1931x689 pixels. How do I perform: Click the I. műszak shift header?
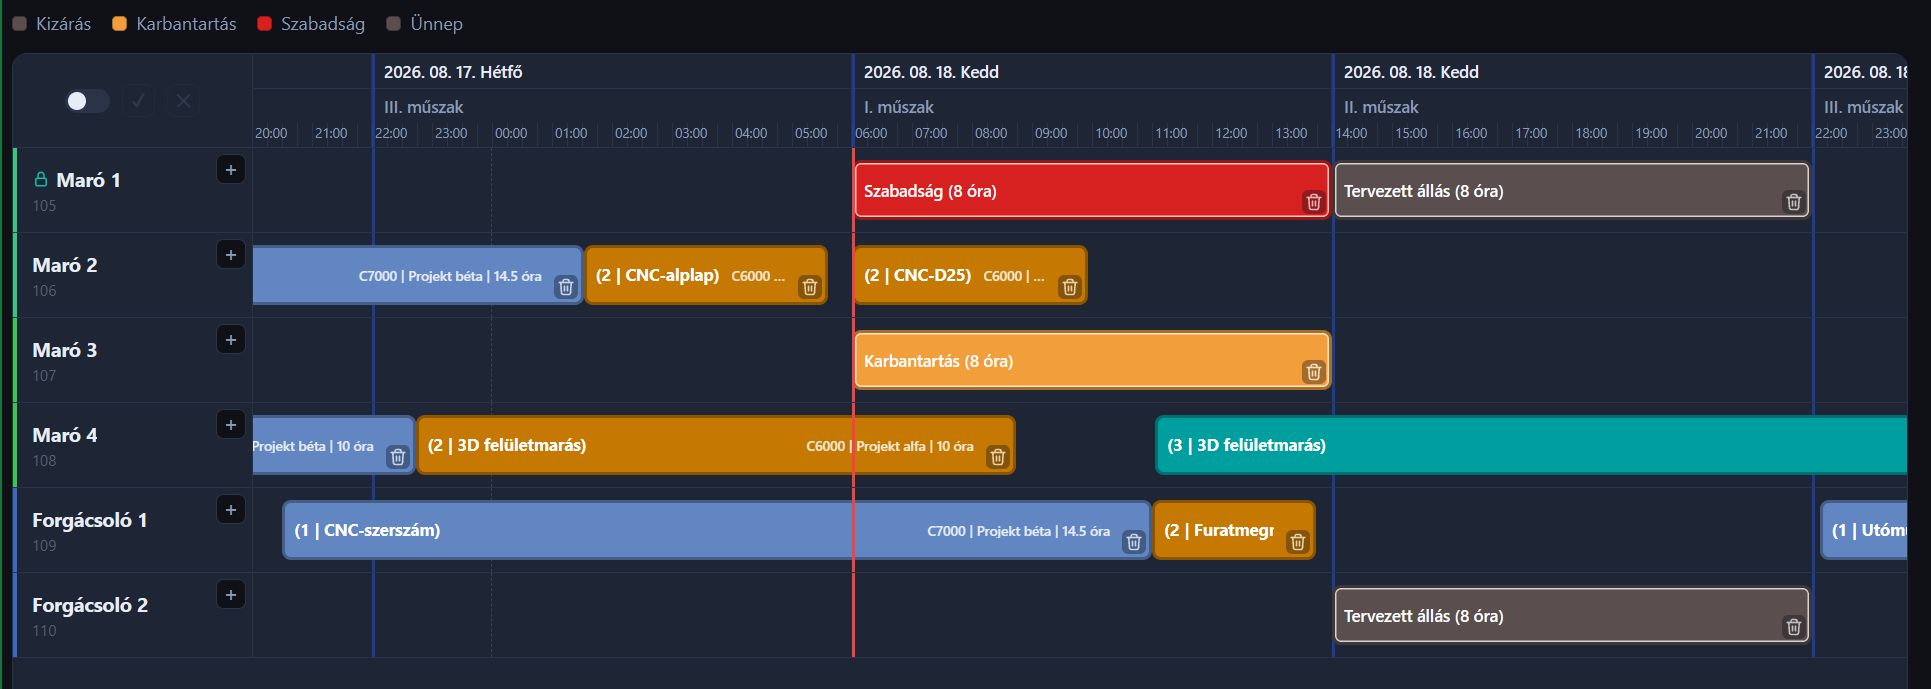pyautogui.click(x=899, y=107)
